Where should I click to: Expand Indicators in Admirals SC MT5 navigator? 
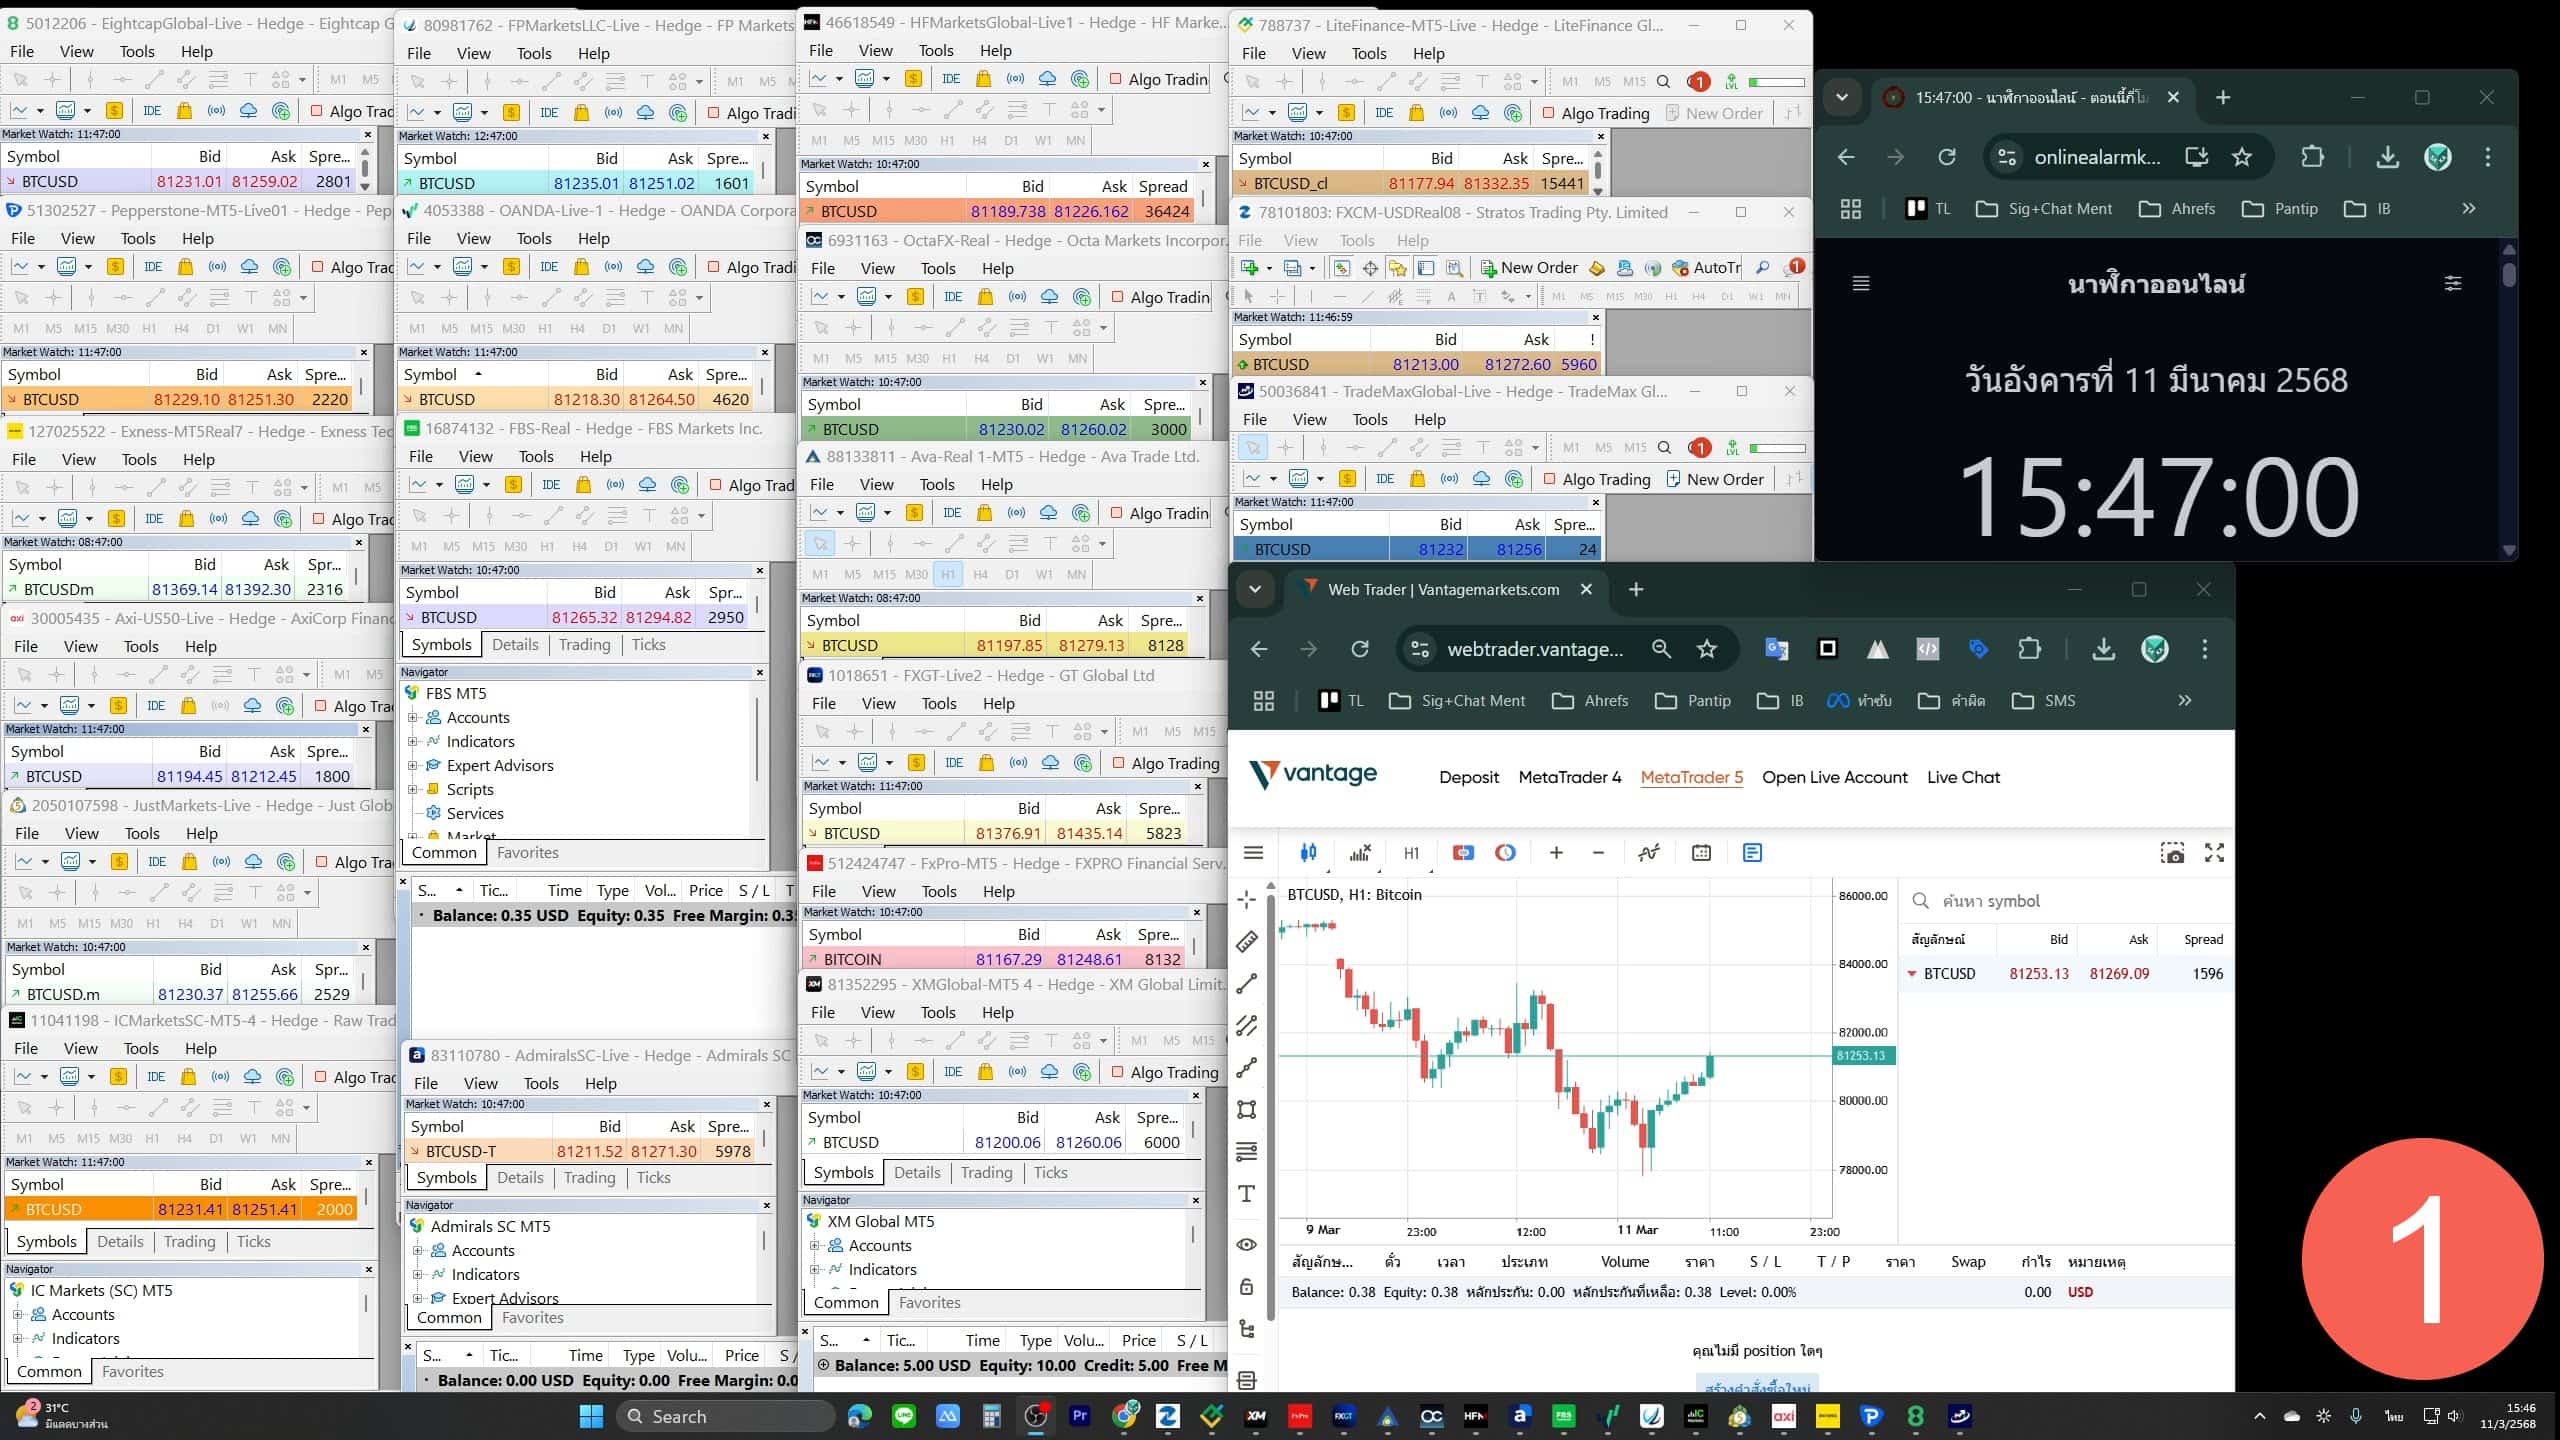coord(418,1274)
